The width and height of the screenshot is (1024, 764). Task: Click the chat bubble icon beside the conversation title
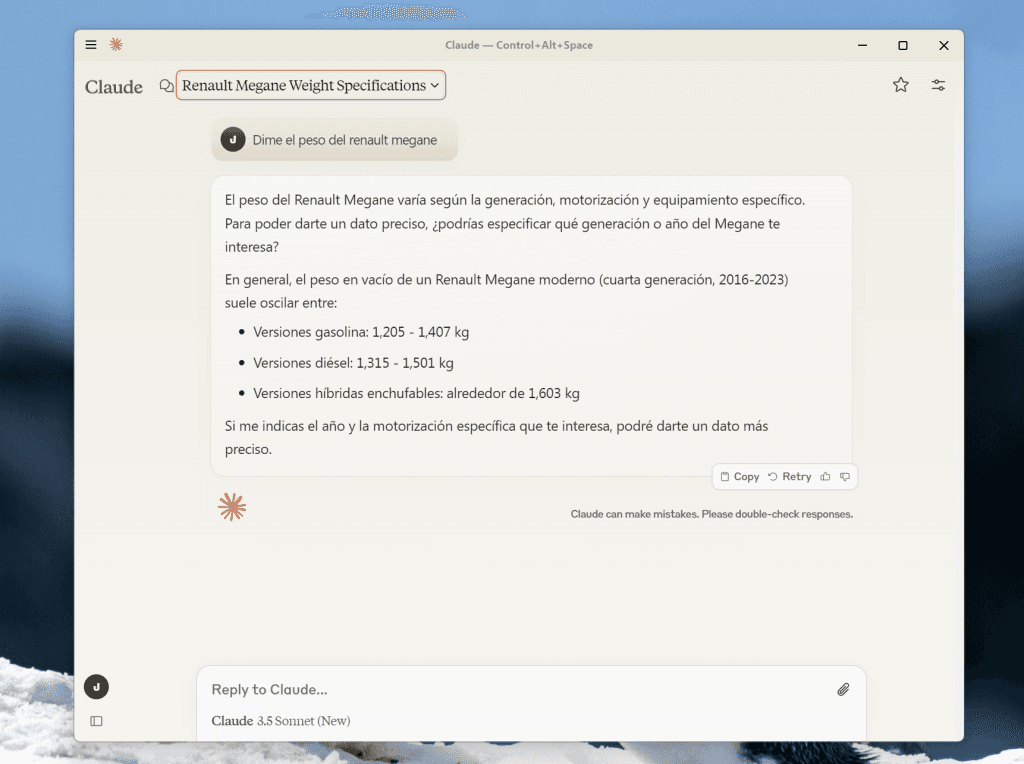click(x=166, y=86)
